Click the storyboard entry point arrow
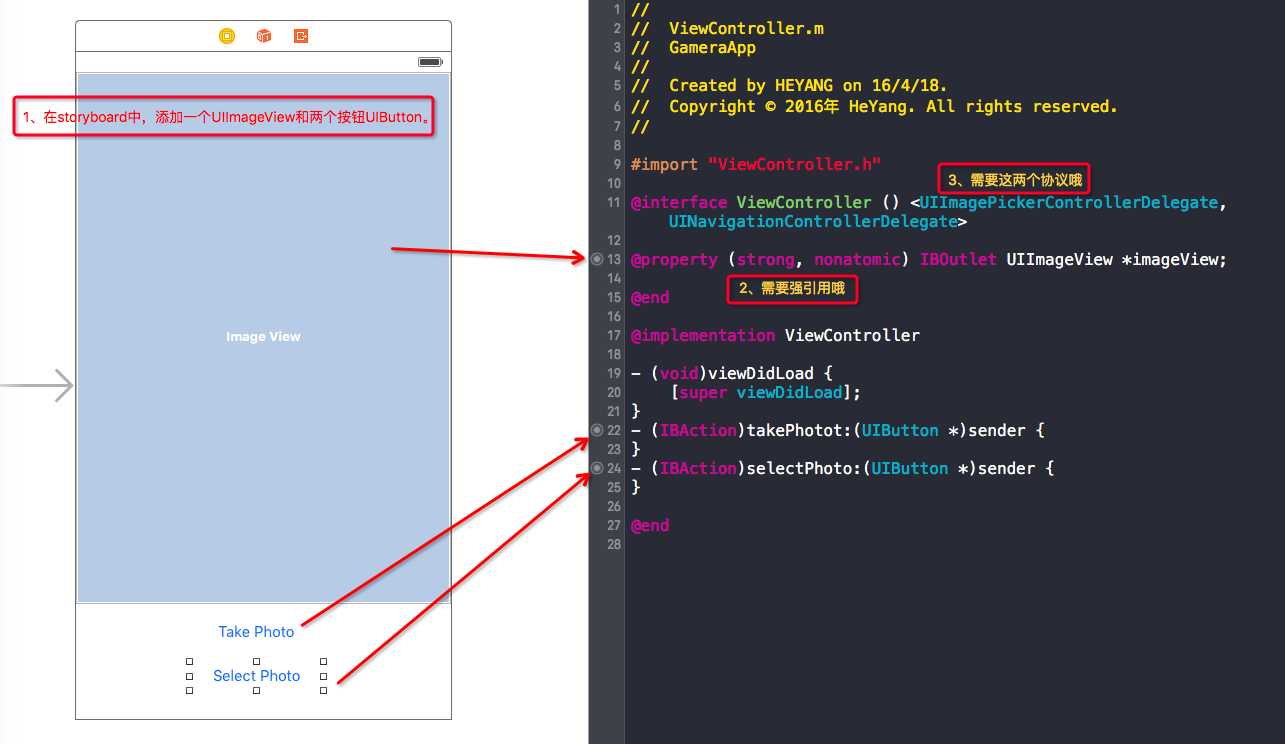This screenshot has width=1285, height=744. tap(37, 385)
